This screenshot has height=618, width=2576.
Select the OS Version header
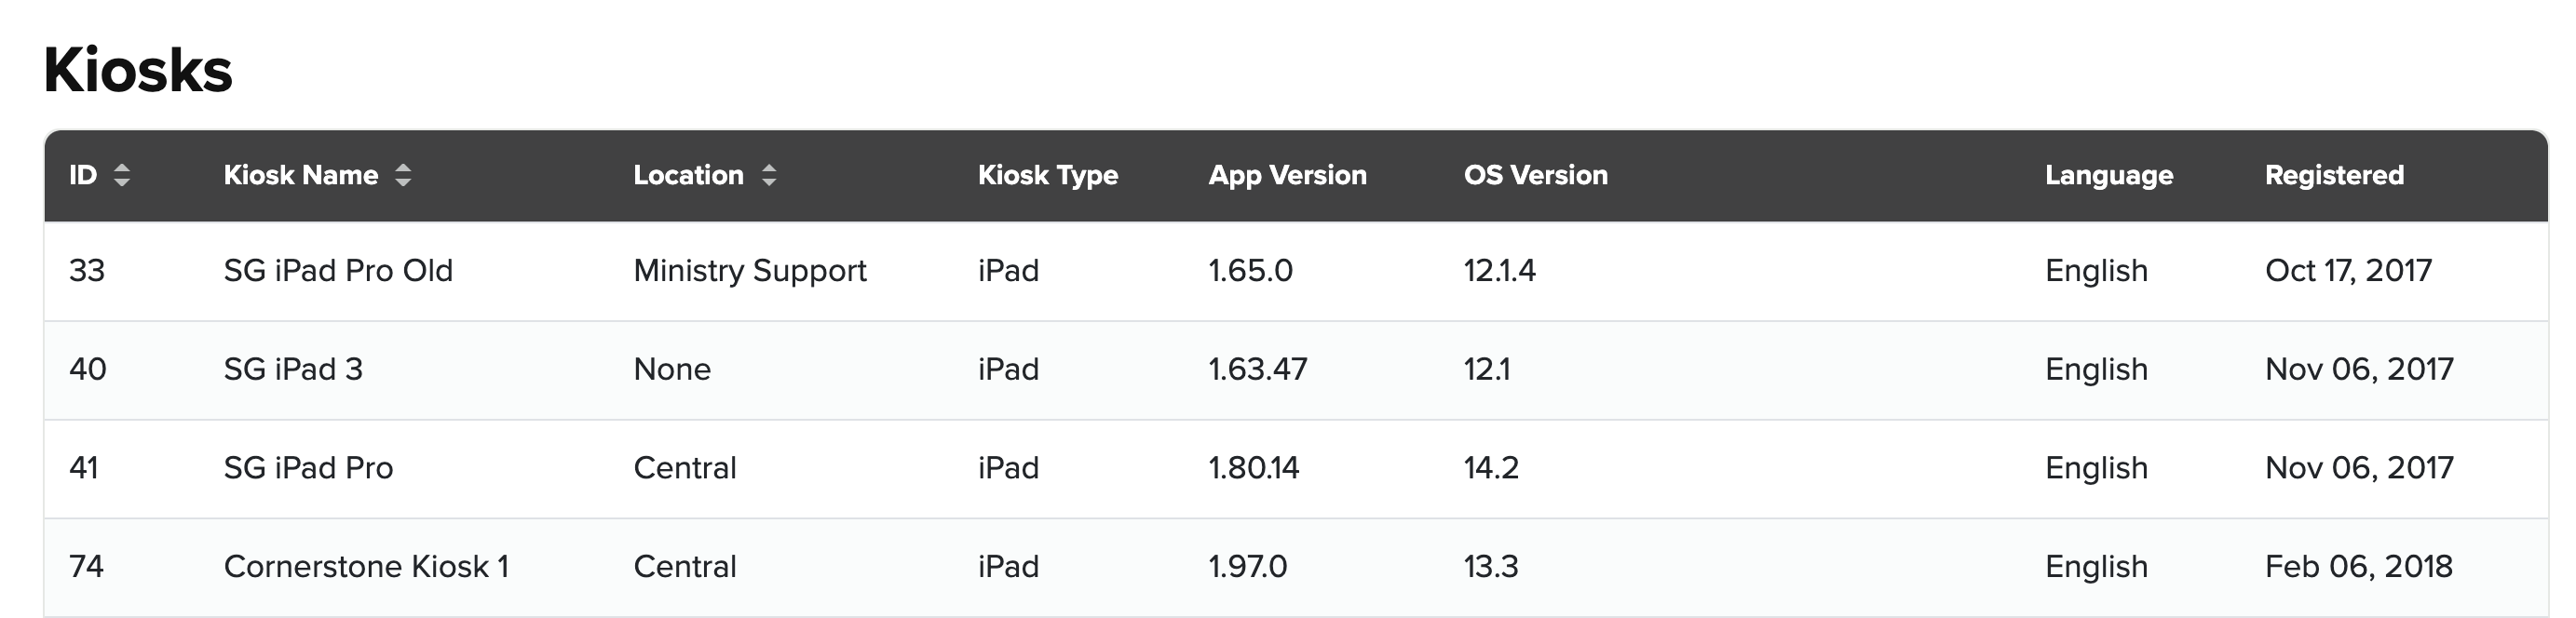[1535, 175]
